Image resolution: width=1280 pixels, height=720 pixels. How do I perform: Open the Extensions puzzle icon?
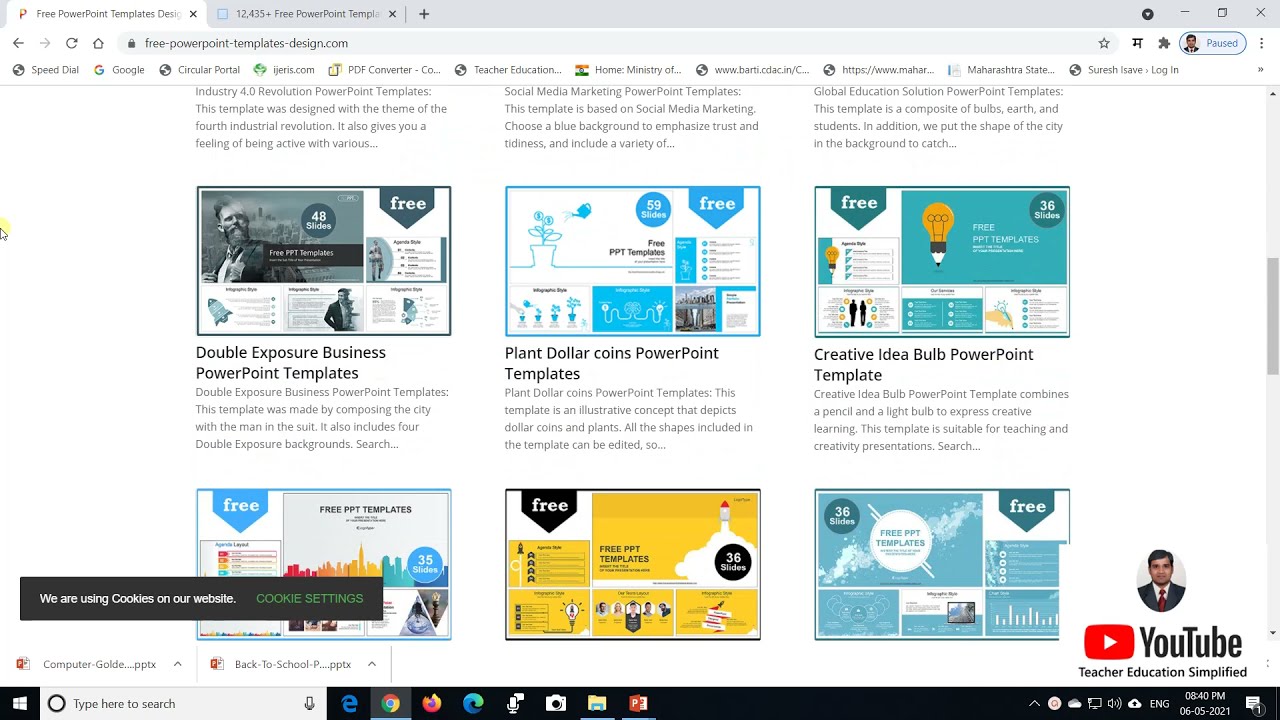click(1164, 43)
